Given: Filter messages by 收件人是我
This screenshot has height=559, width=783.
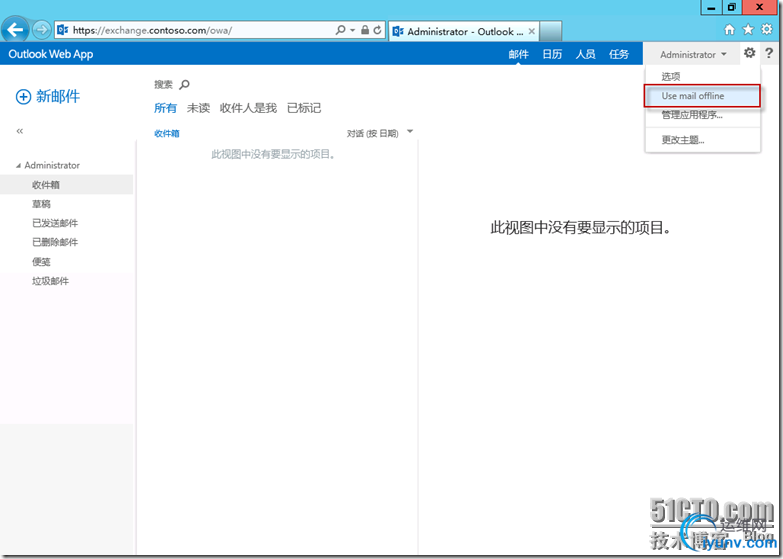Looking at the screenshot, I should [248, 108].
